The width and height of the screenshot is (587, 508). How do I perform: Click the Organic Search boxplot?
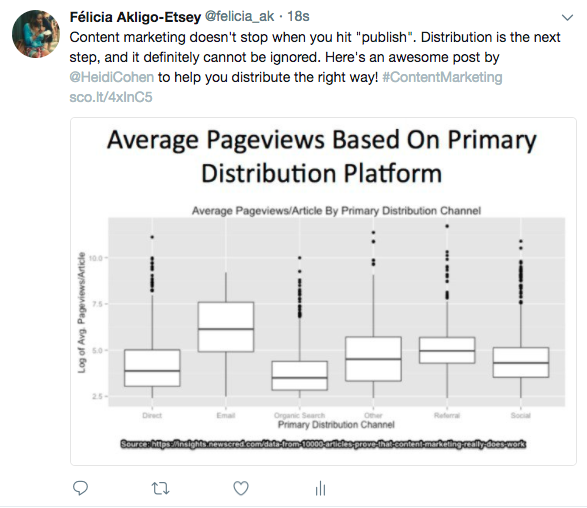click(x=299, y=375)
